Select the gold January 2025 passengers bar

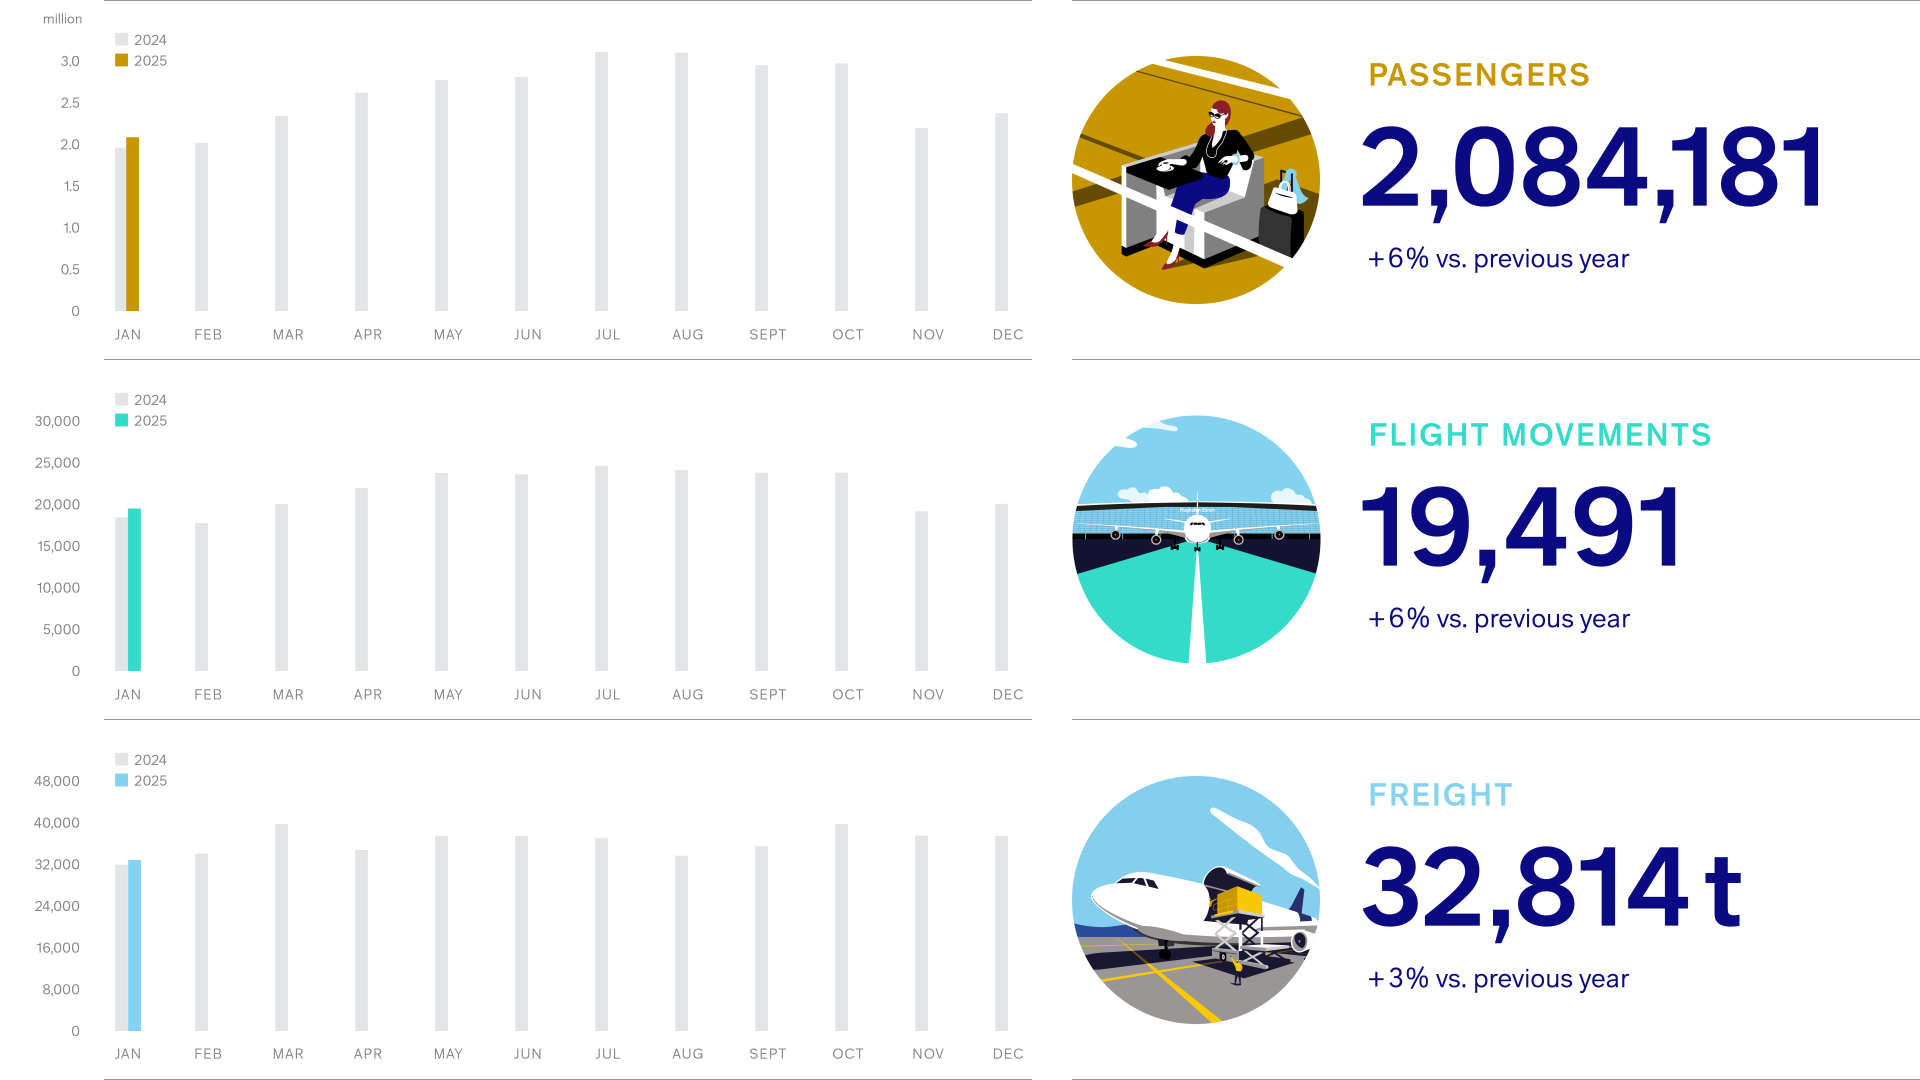point(133,225)
